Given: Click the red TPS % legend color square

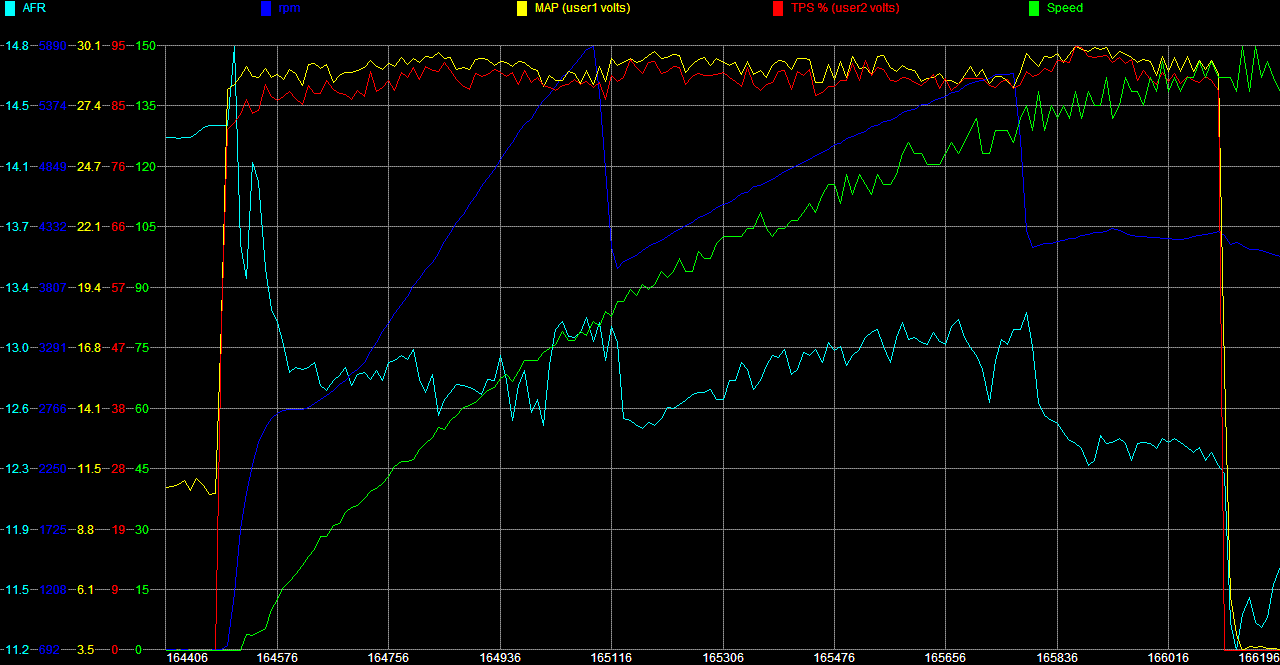Looking at the screenshot, I should [777, 9].
